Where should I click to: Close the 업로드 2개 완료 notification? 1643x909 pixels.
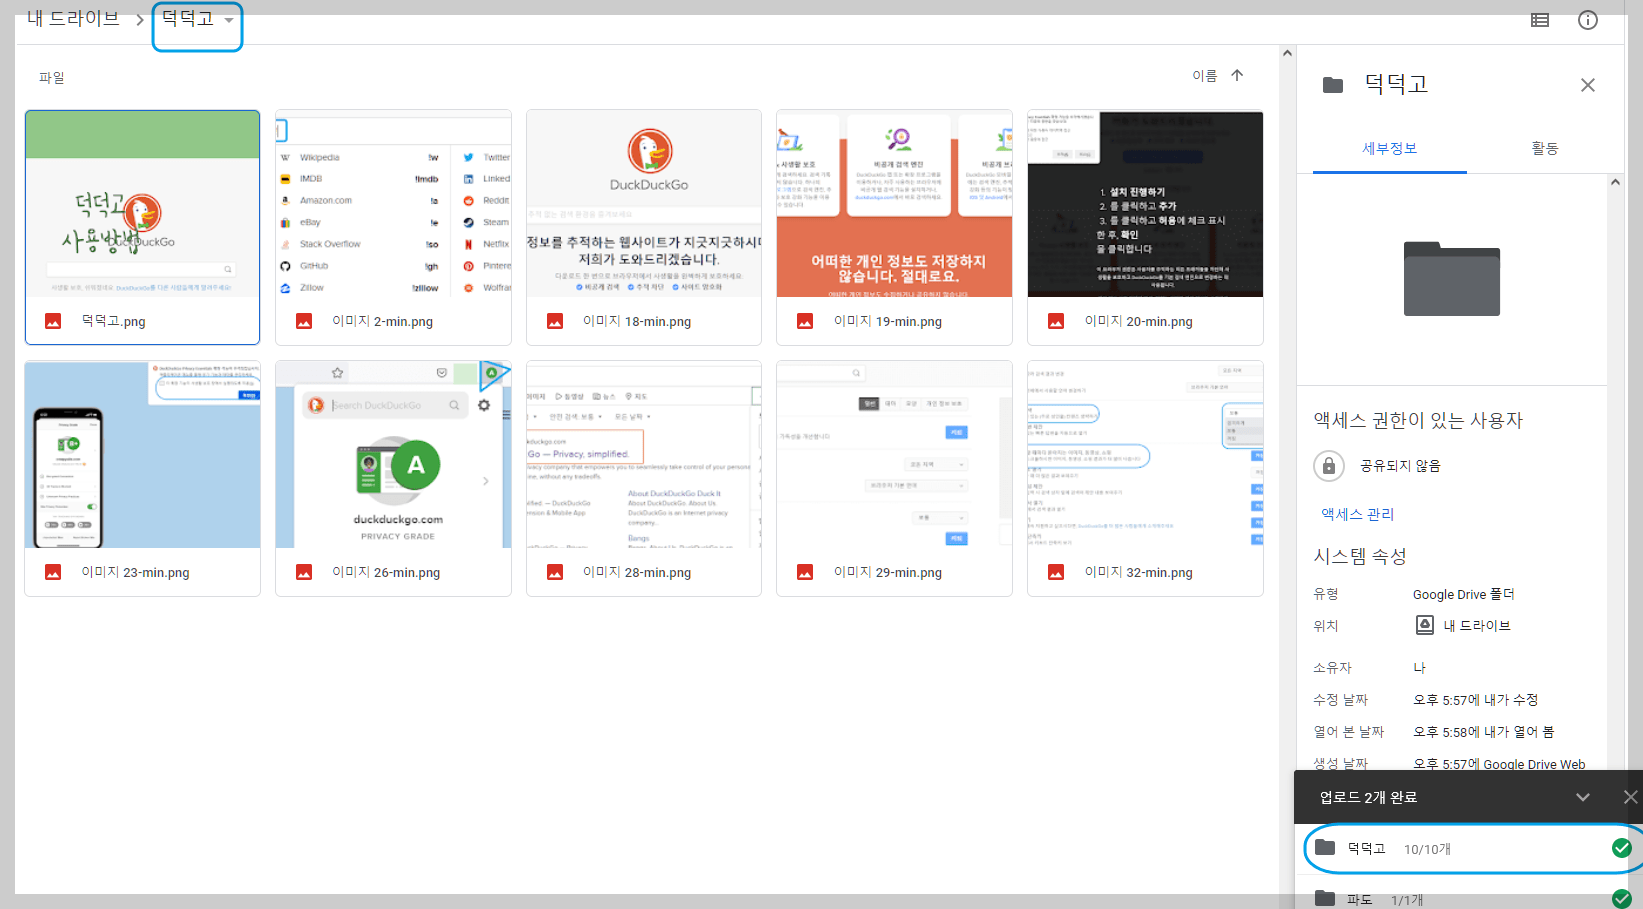pyautogui.click(x=1630, y=797)
